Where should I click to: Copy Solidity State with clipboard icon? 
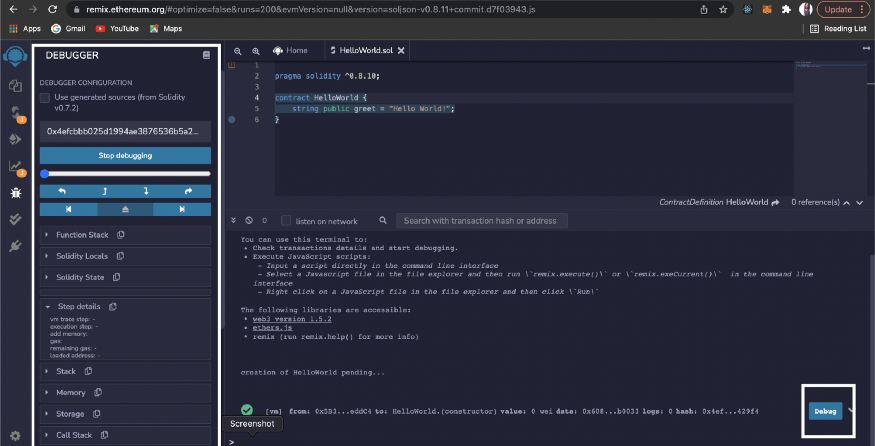click(x=117, y=277)
